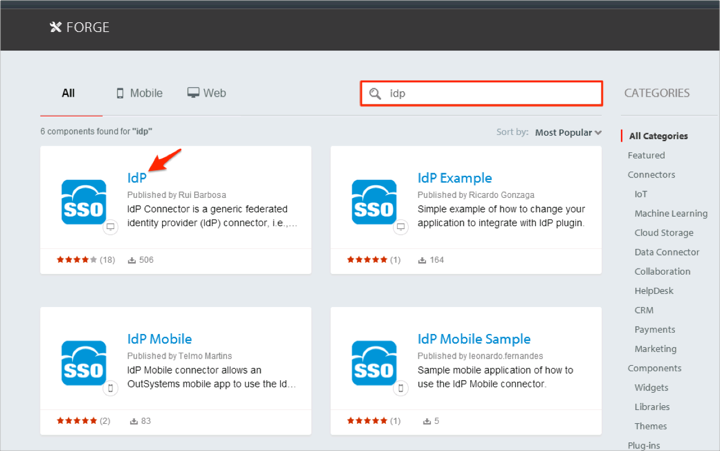Open the IdP component title link
Image resolution: width=720 pixels, height=451 pixels.
click(137, 178)
